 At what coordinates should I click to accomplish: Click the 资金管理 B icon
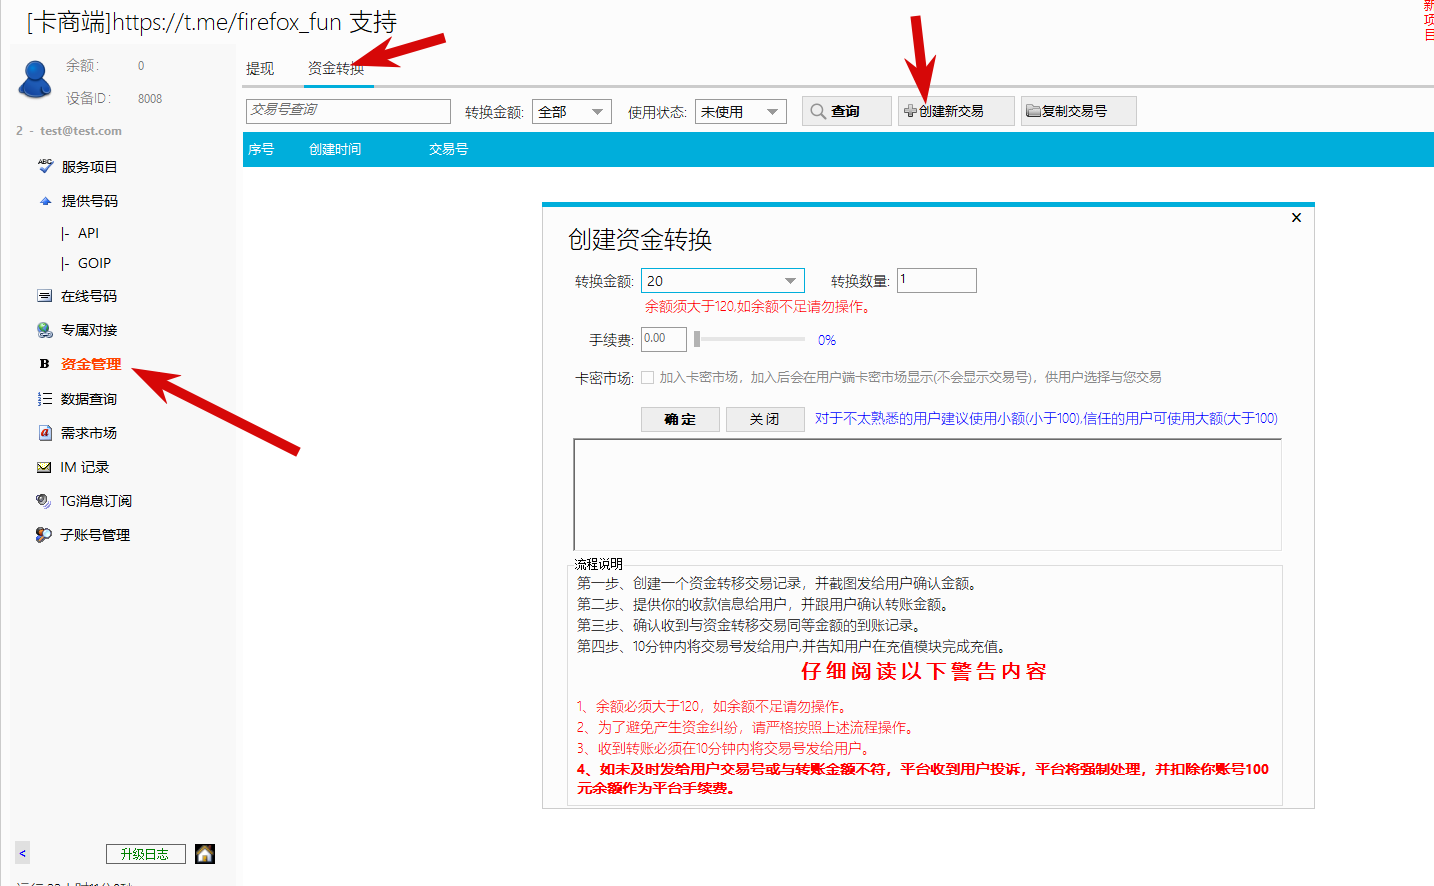44,364
